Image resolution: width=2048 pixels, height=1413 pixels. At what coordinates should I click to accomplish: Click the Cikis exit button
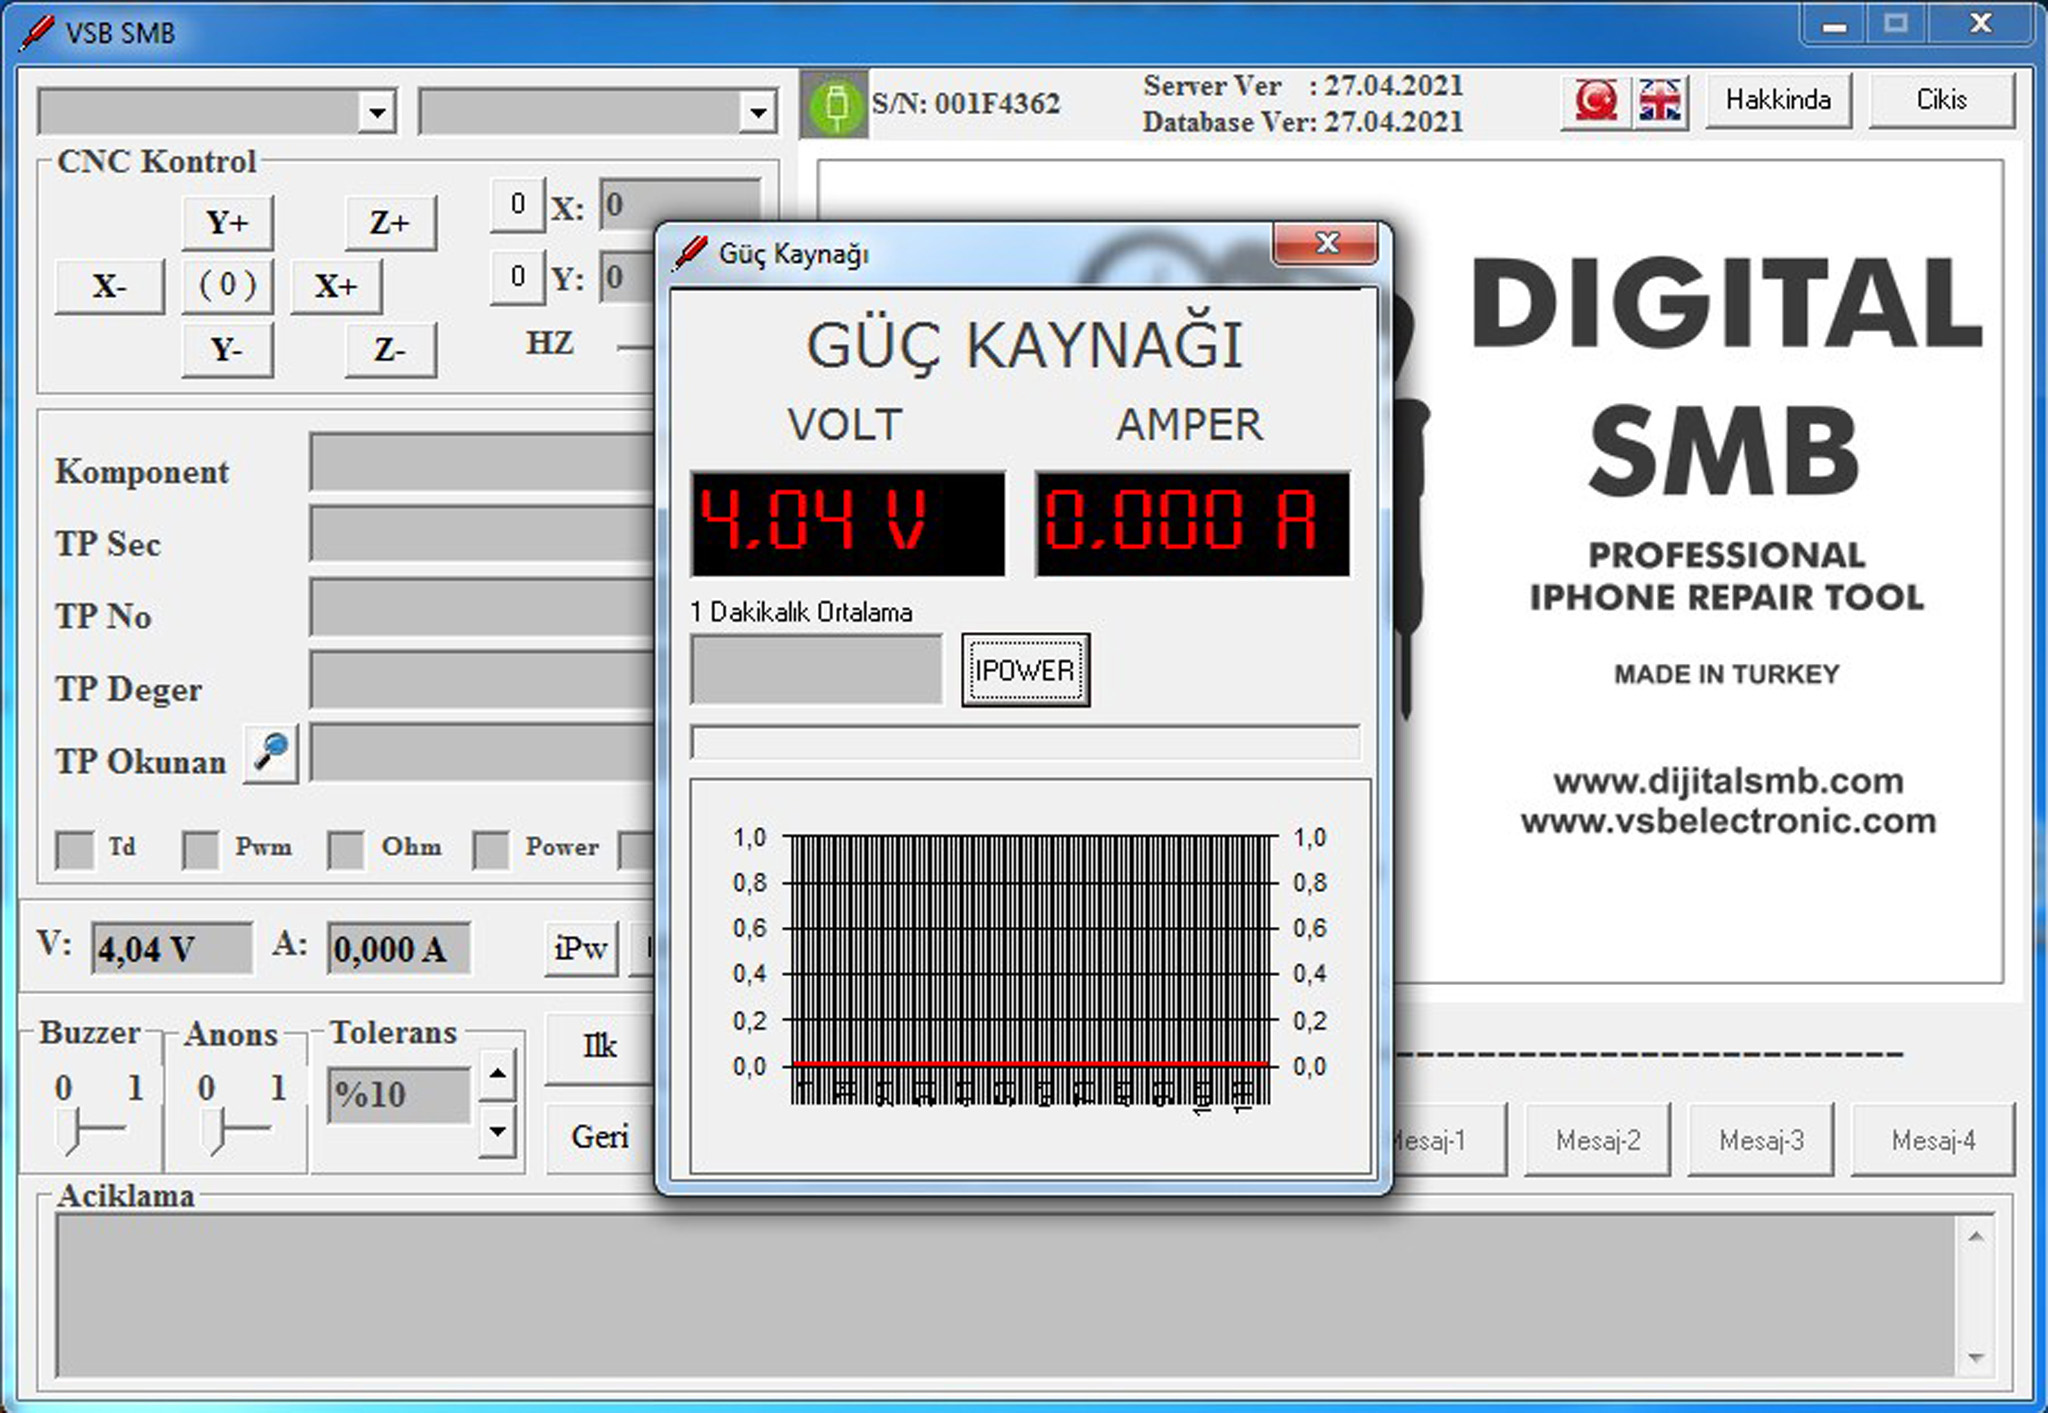[1940, 100]
